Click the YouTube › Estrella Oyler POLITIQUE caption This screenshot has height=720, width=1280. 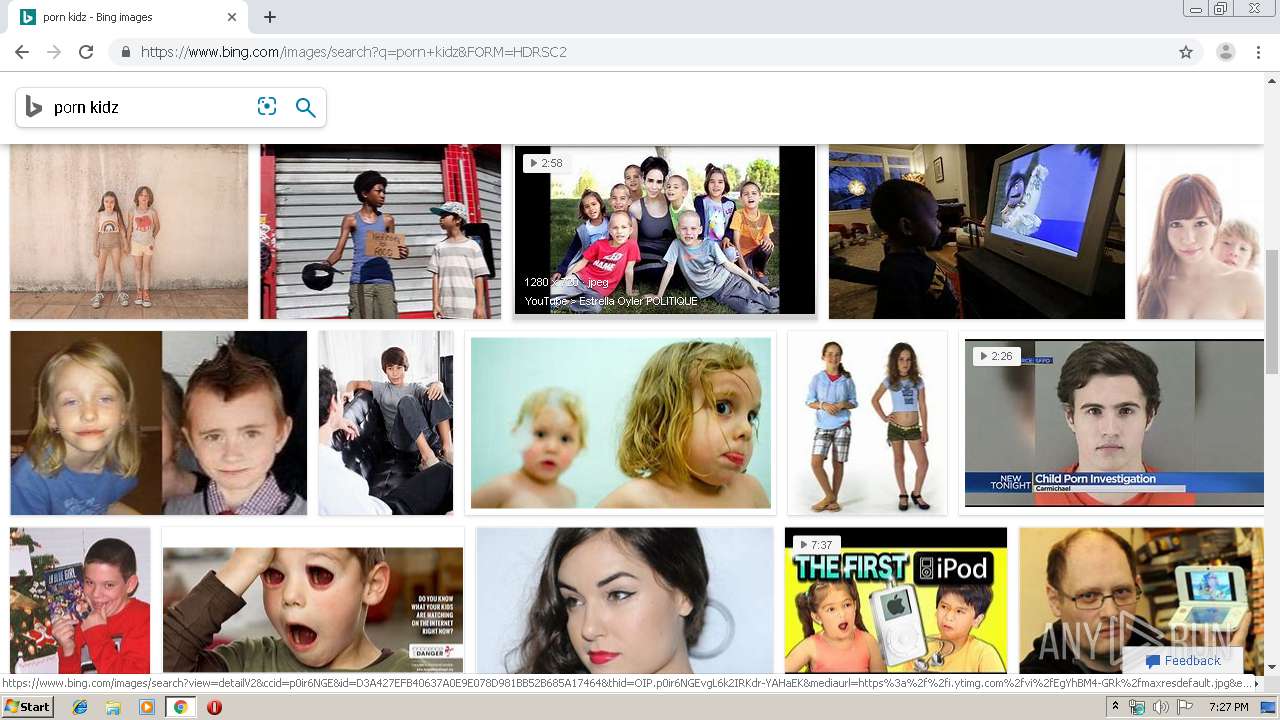[611, 301]
